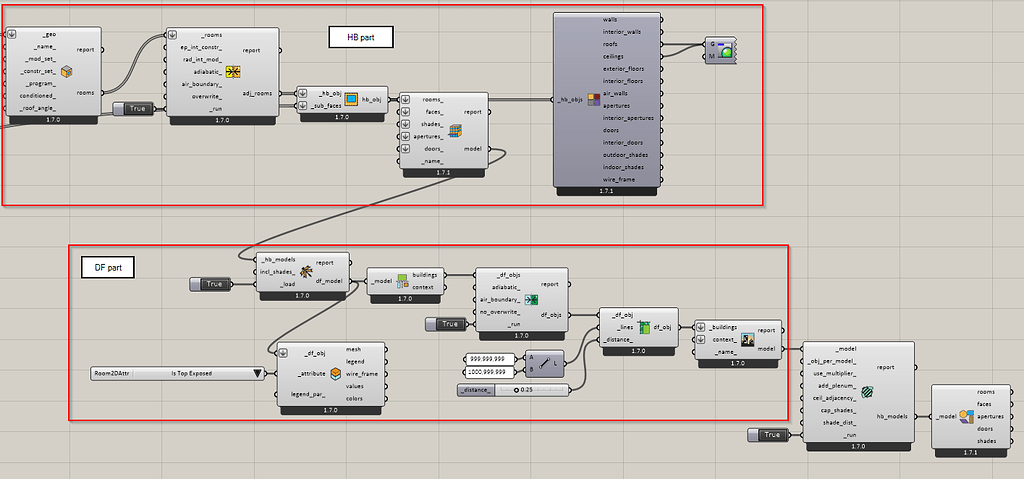Click the Line component icon between A and L
This screenshot has height=479, width=1024.
coord(544,364)
